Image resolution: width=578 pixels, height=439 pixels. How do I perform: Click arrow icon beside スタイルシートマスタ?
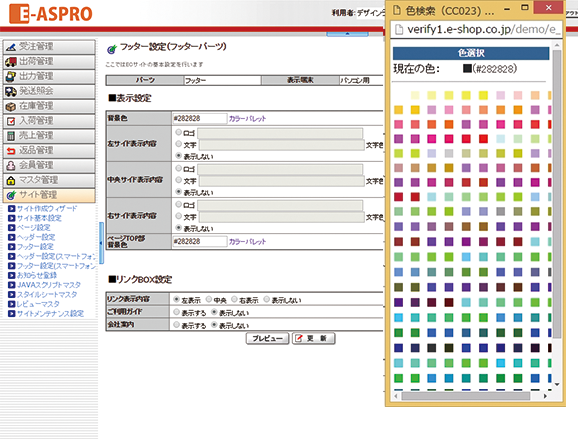pyautogui.click(x=12, y=295)
